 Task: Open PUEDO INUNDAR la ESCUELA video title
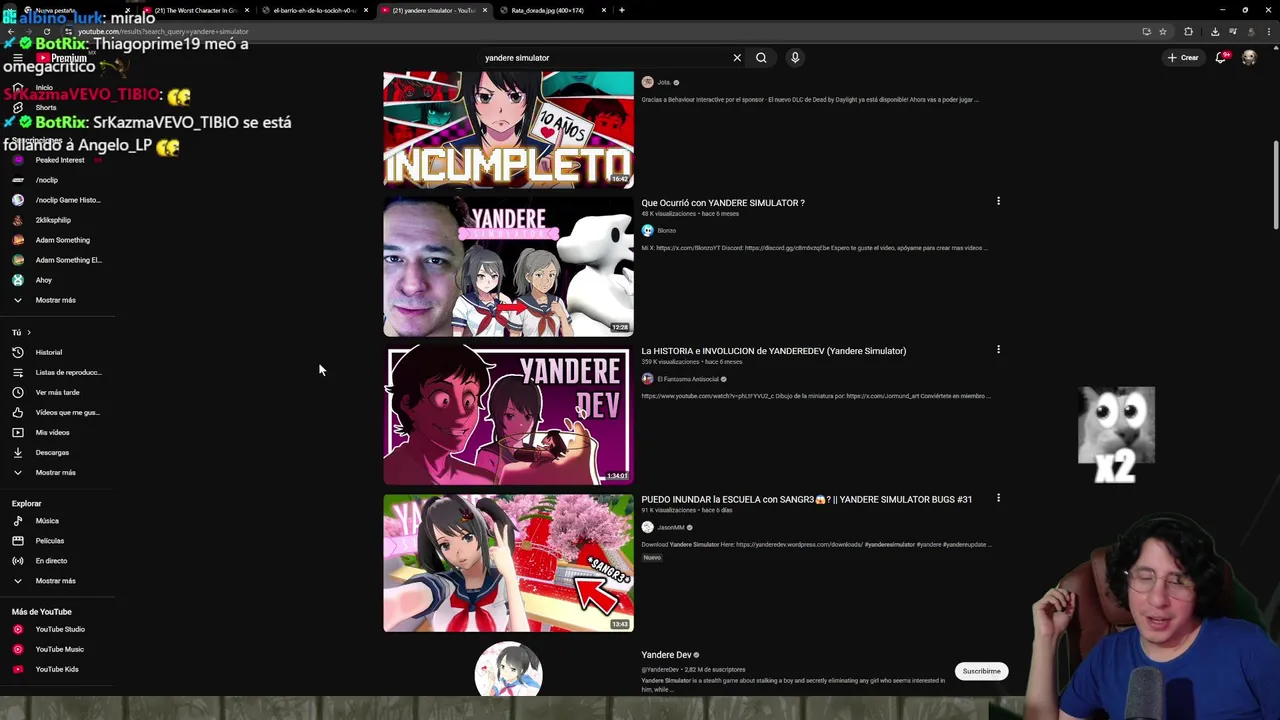[x=807, y=499]
